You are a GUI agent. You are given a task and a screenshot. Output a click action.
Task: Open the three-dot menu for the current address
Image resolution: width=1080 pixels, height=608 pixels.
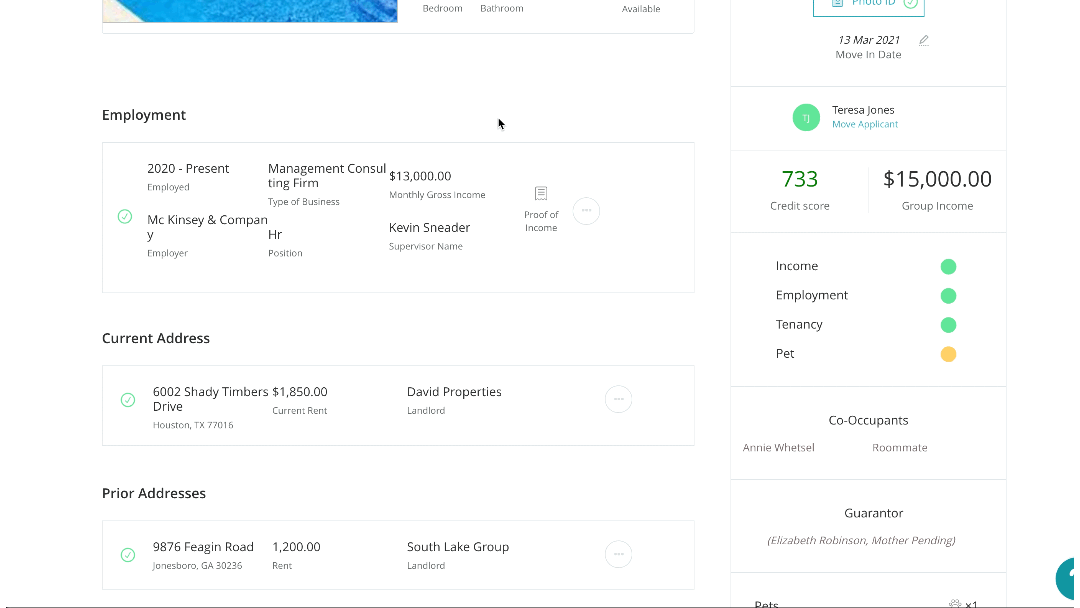[618, 399]
